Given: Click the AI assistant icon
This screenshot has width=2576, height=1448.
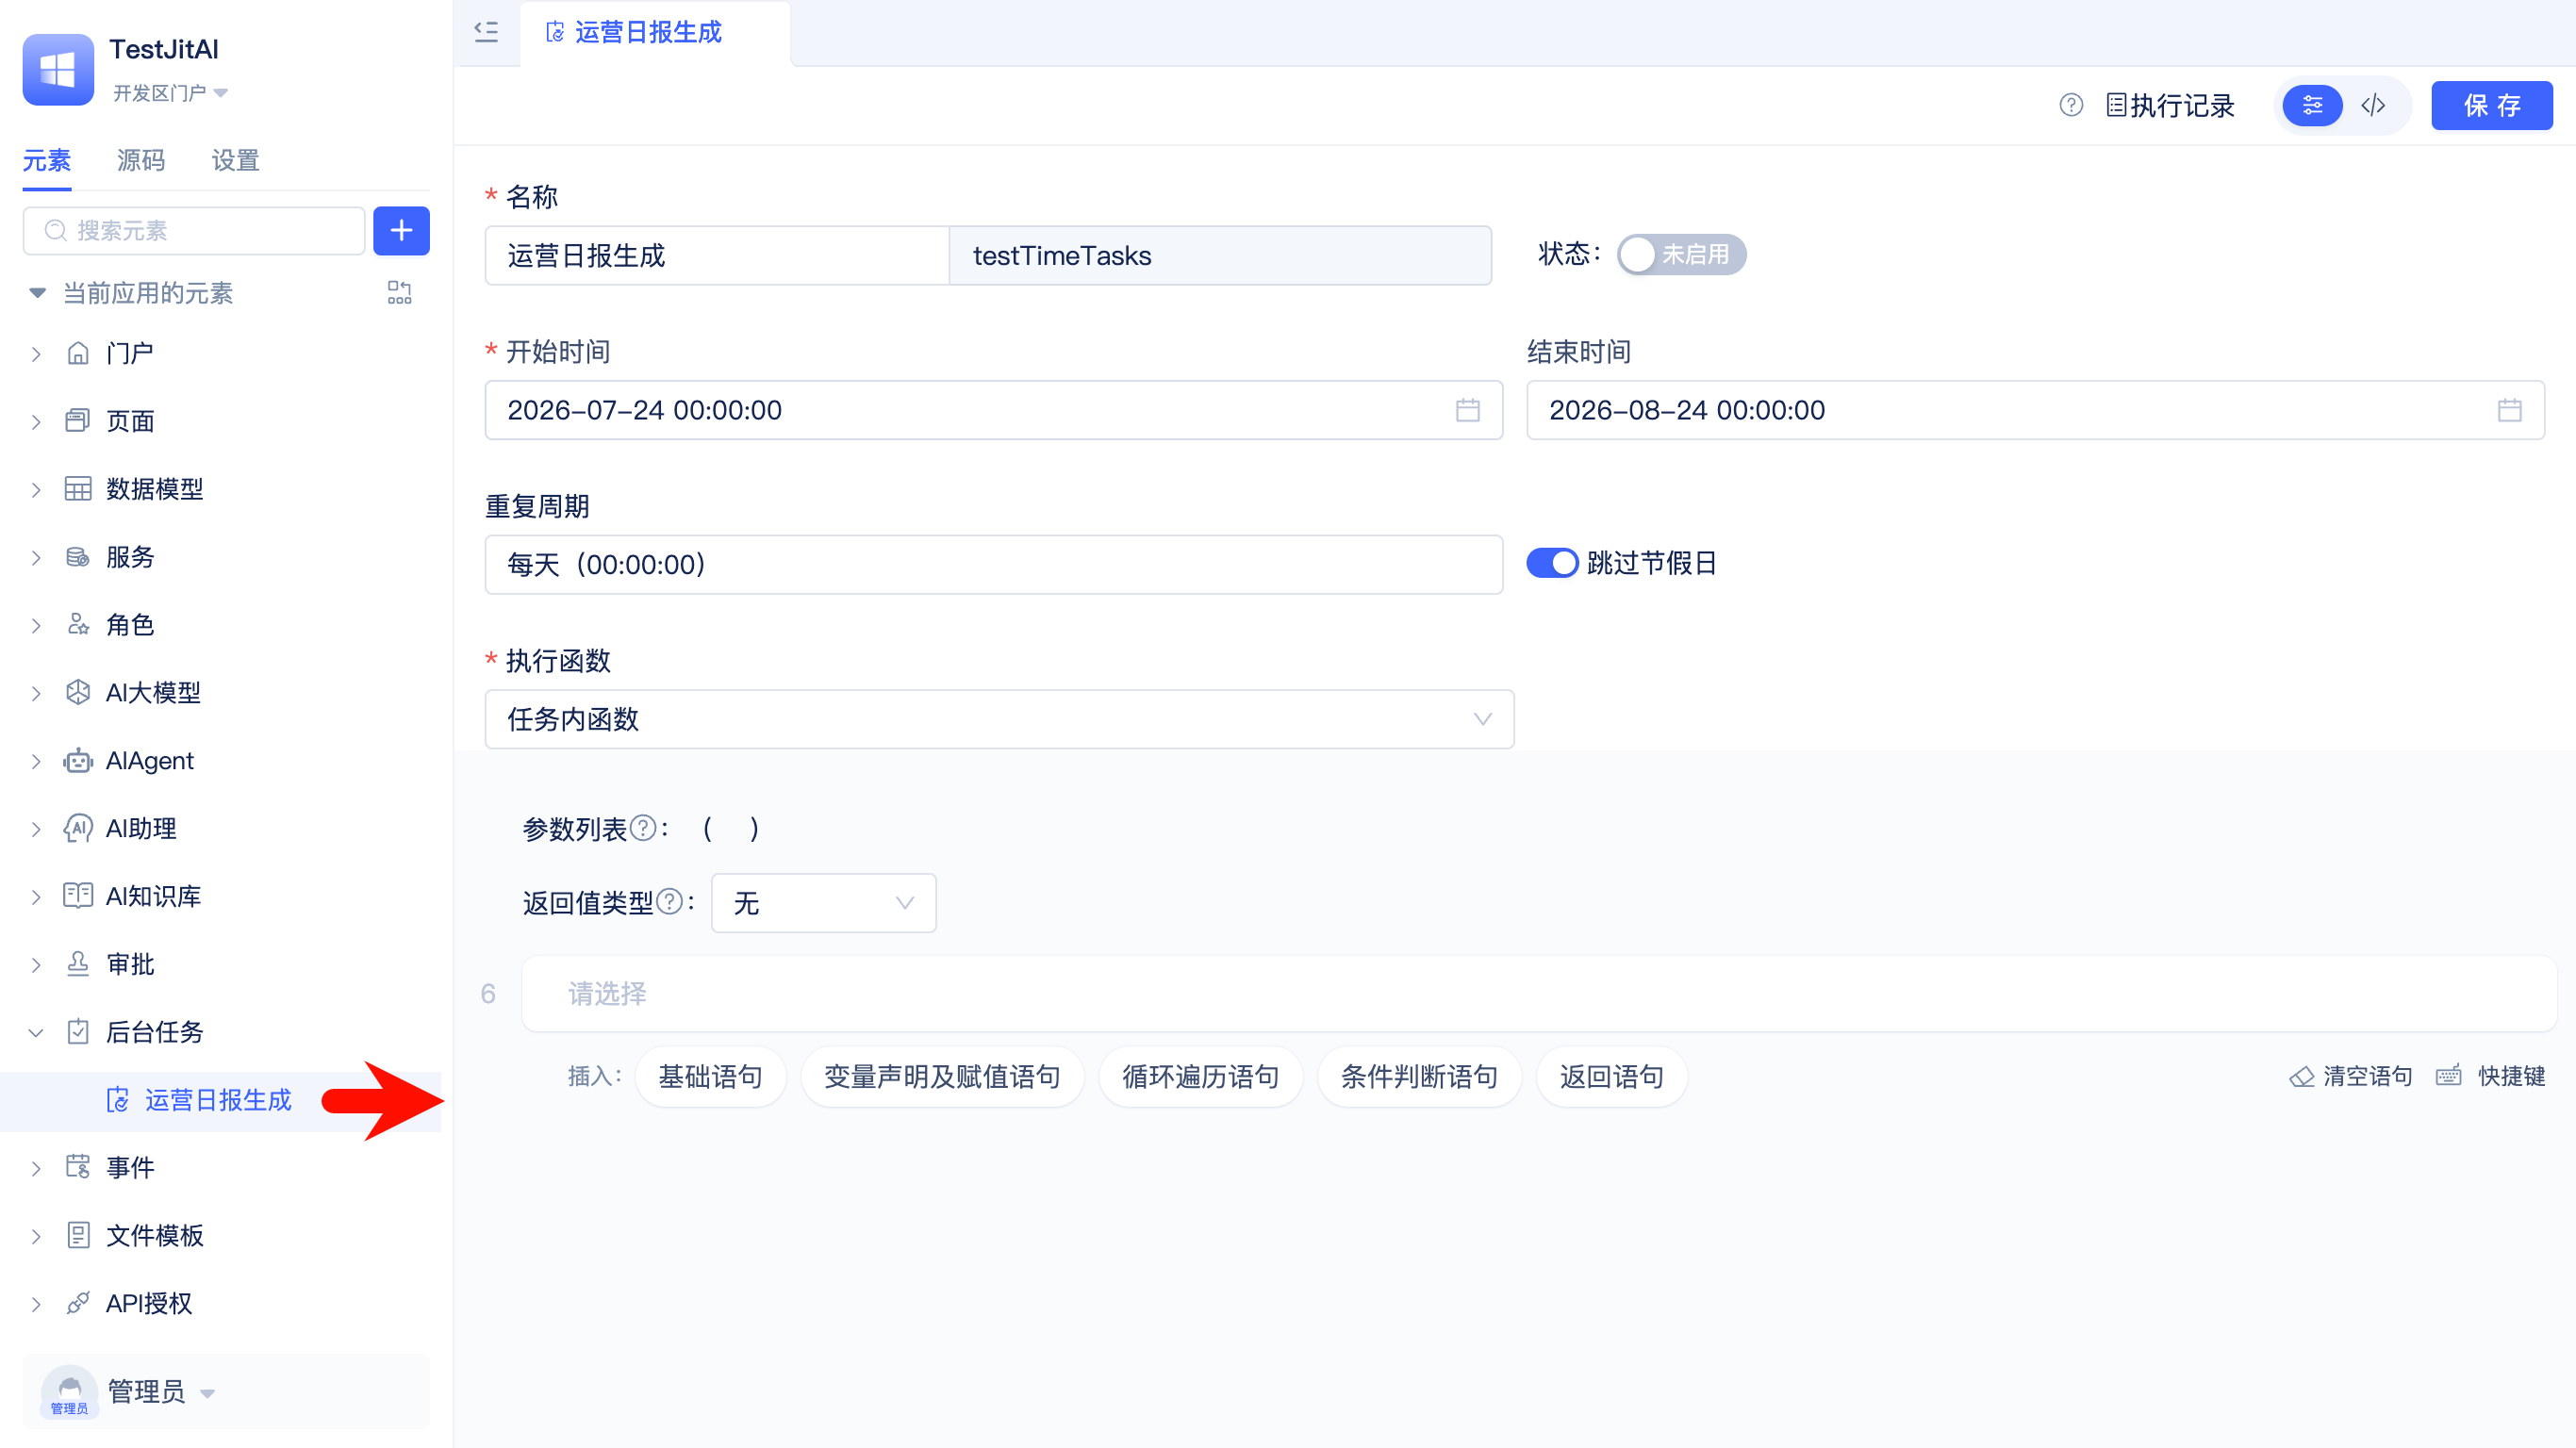Looking at the screenshot, I should [78, 828].
